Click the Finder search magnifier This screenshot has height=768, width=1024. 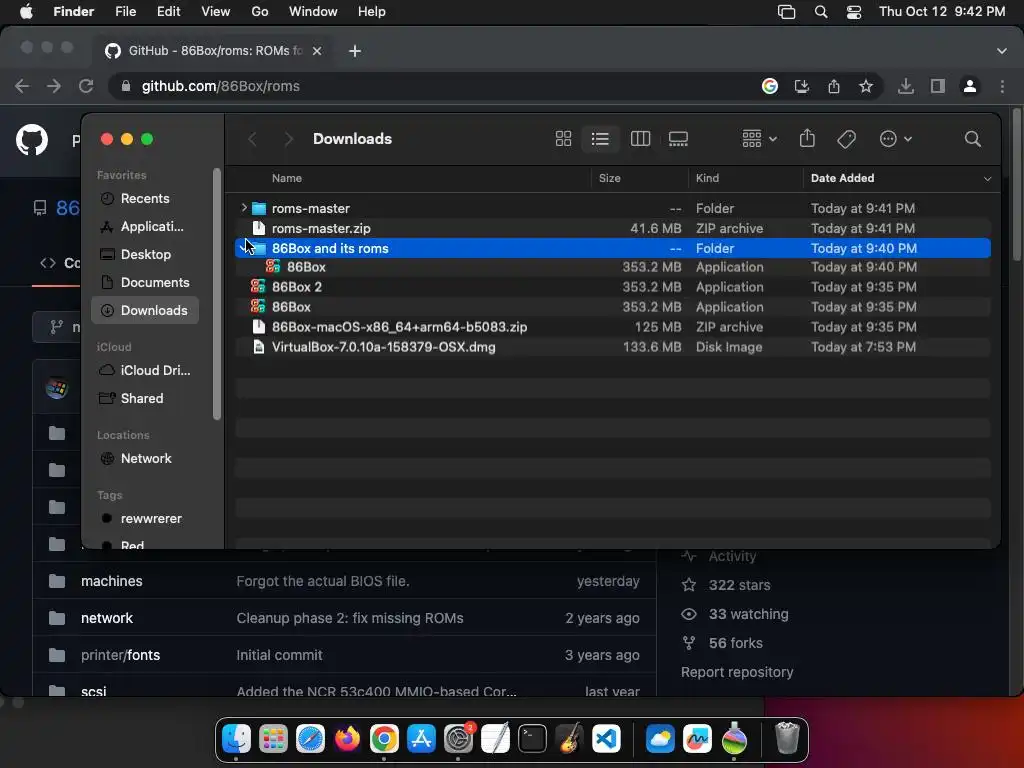(972, 138)
